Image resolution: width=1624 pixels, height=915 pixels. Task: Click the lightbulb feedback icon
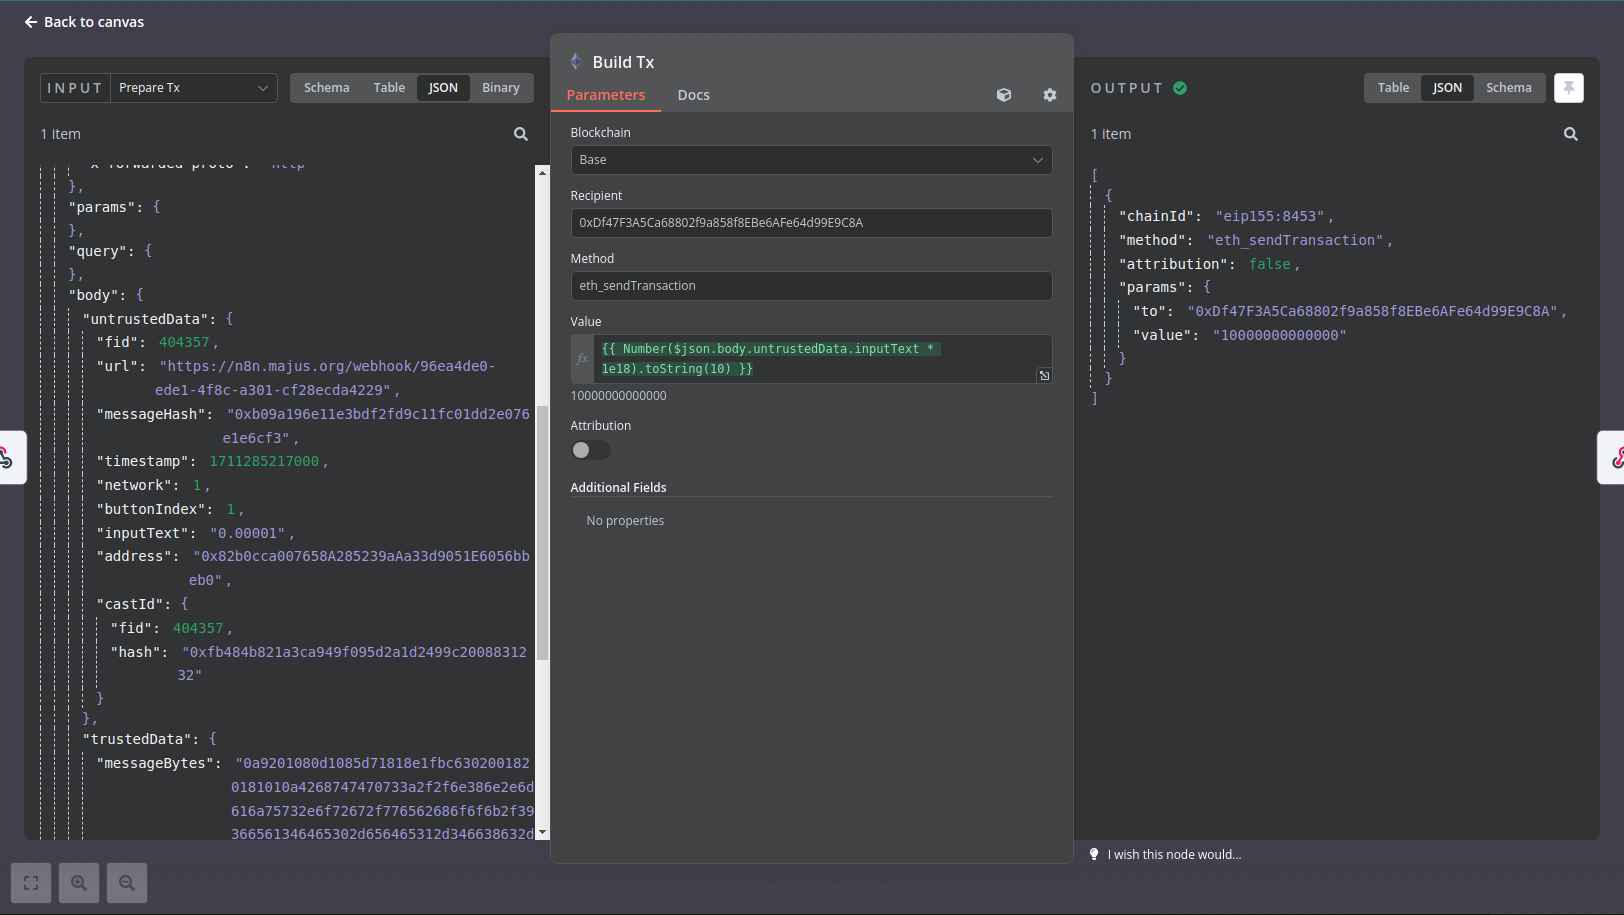tap(1094, 854)
